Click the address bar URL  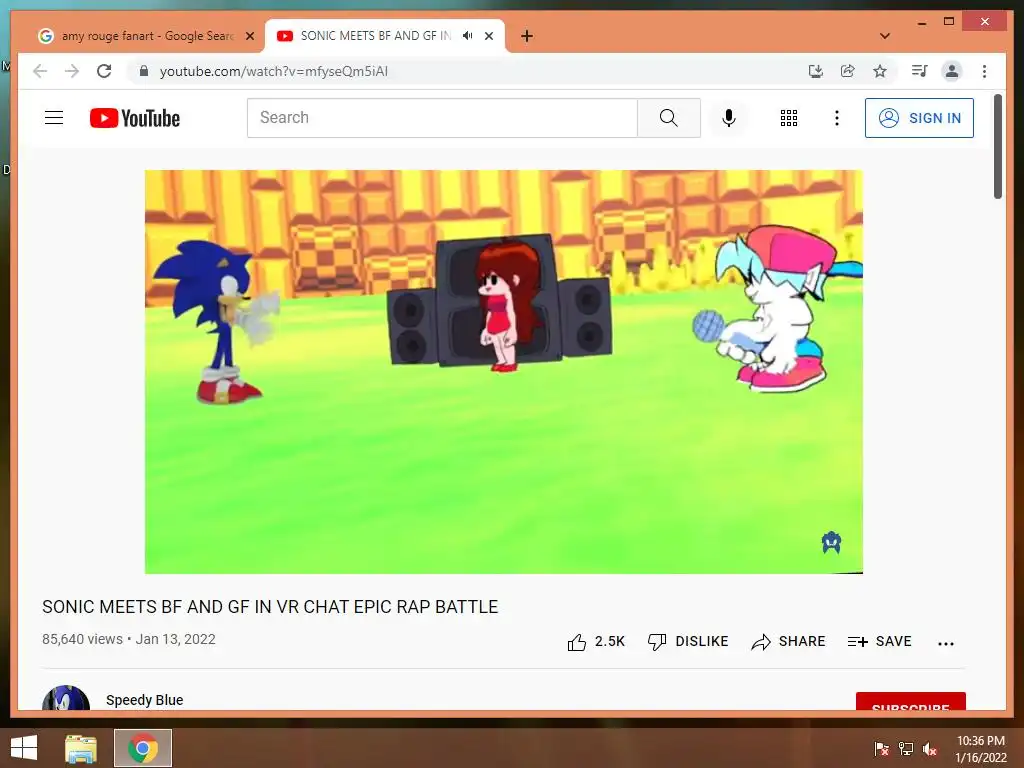point(274,71)
